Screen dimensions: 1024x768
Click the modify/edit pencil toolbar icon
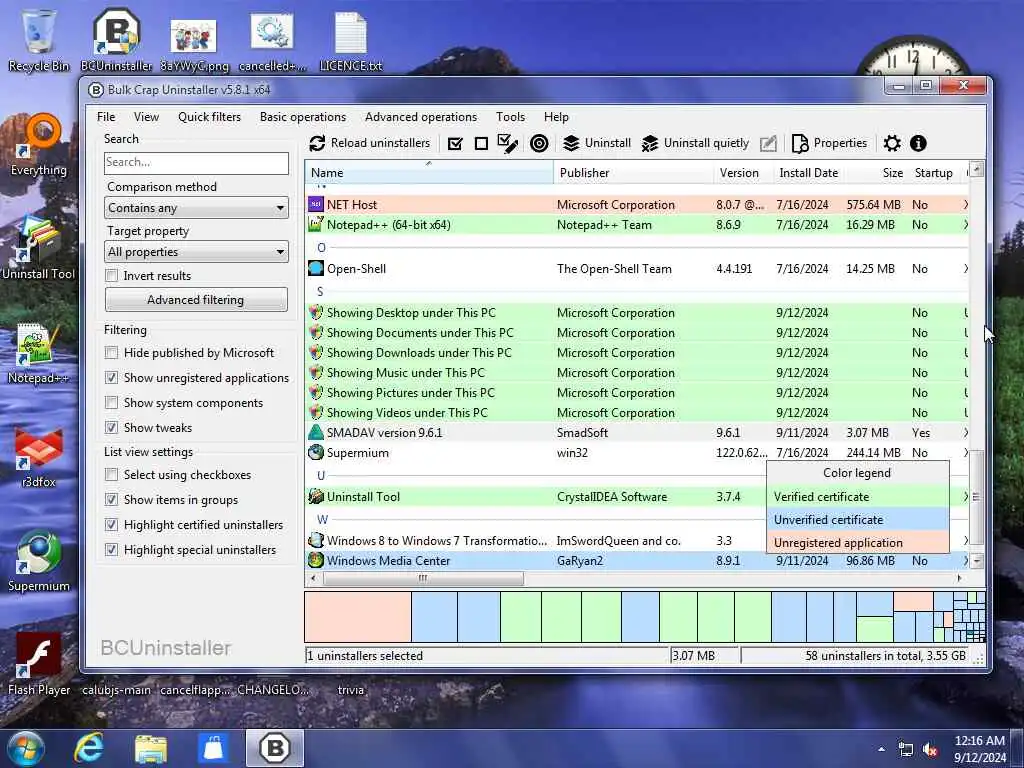[x=769, y=143]
